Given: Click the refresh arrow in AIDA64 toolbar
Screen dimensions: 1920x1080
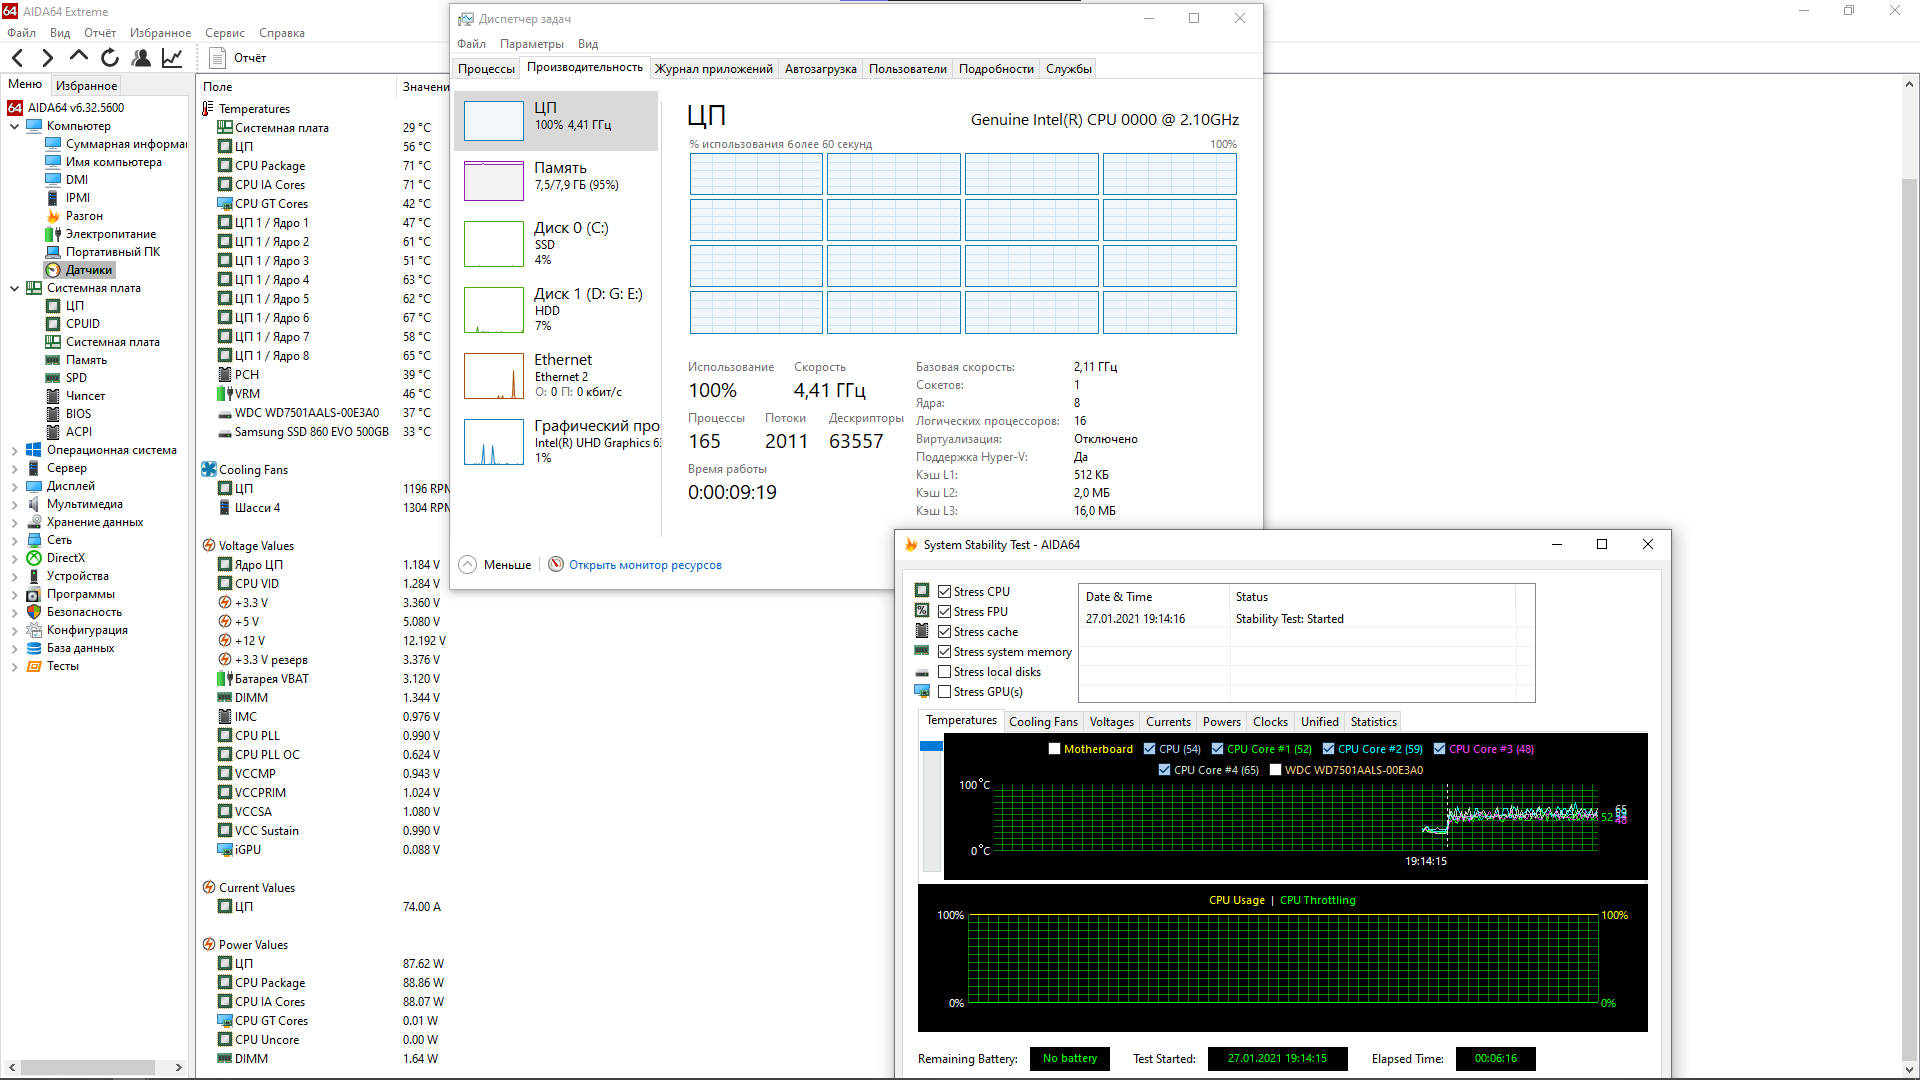Looking at the screenshot, I should [110, 58].
